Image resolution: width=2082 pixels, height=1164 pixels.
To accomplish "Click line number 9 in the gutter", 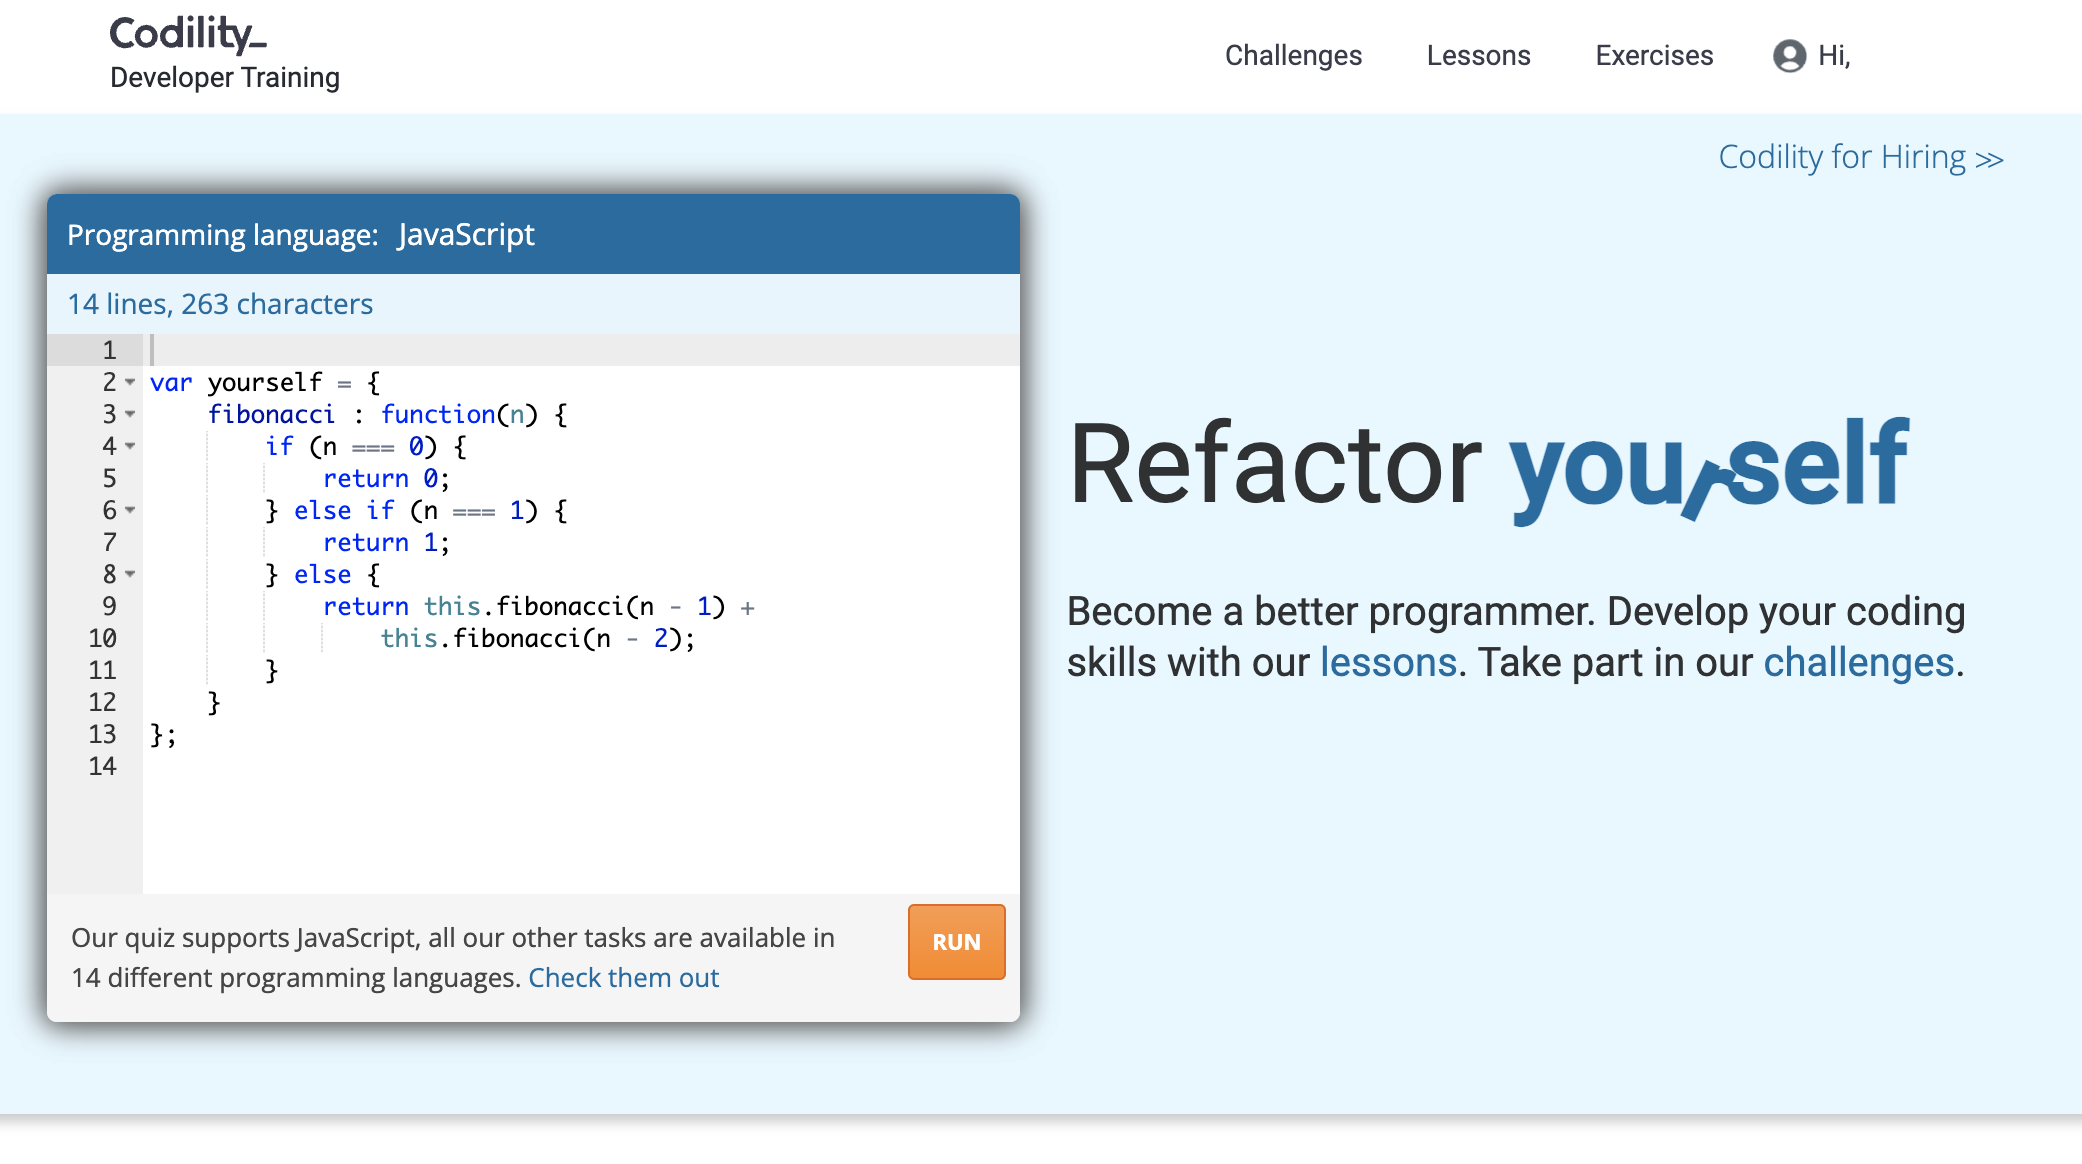I will tap(109, 607).
